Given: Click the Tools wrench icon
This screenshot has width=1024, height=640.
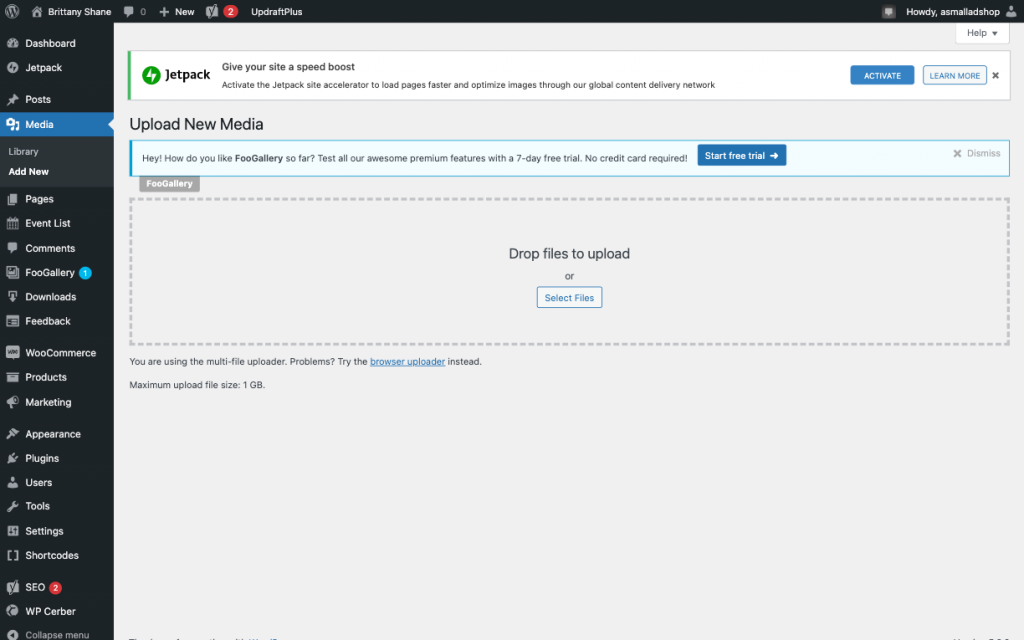Looking at the screenshot, I should (x=12, y=506).
